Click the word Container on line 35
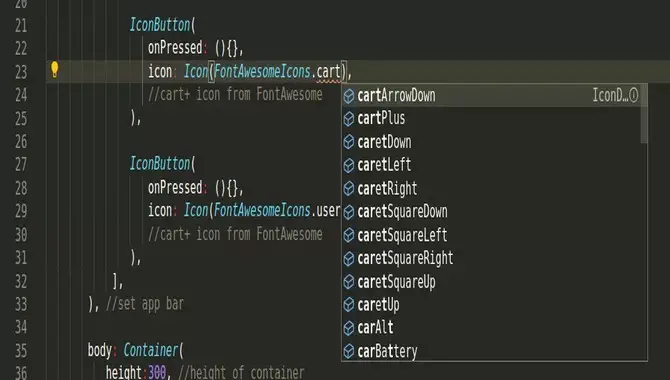670x380 pixels. point(150,351)
